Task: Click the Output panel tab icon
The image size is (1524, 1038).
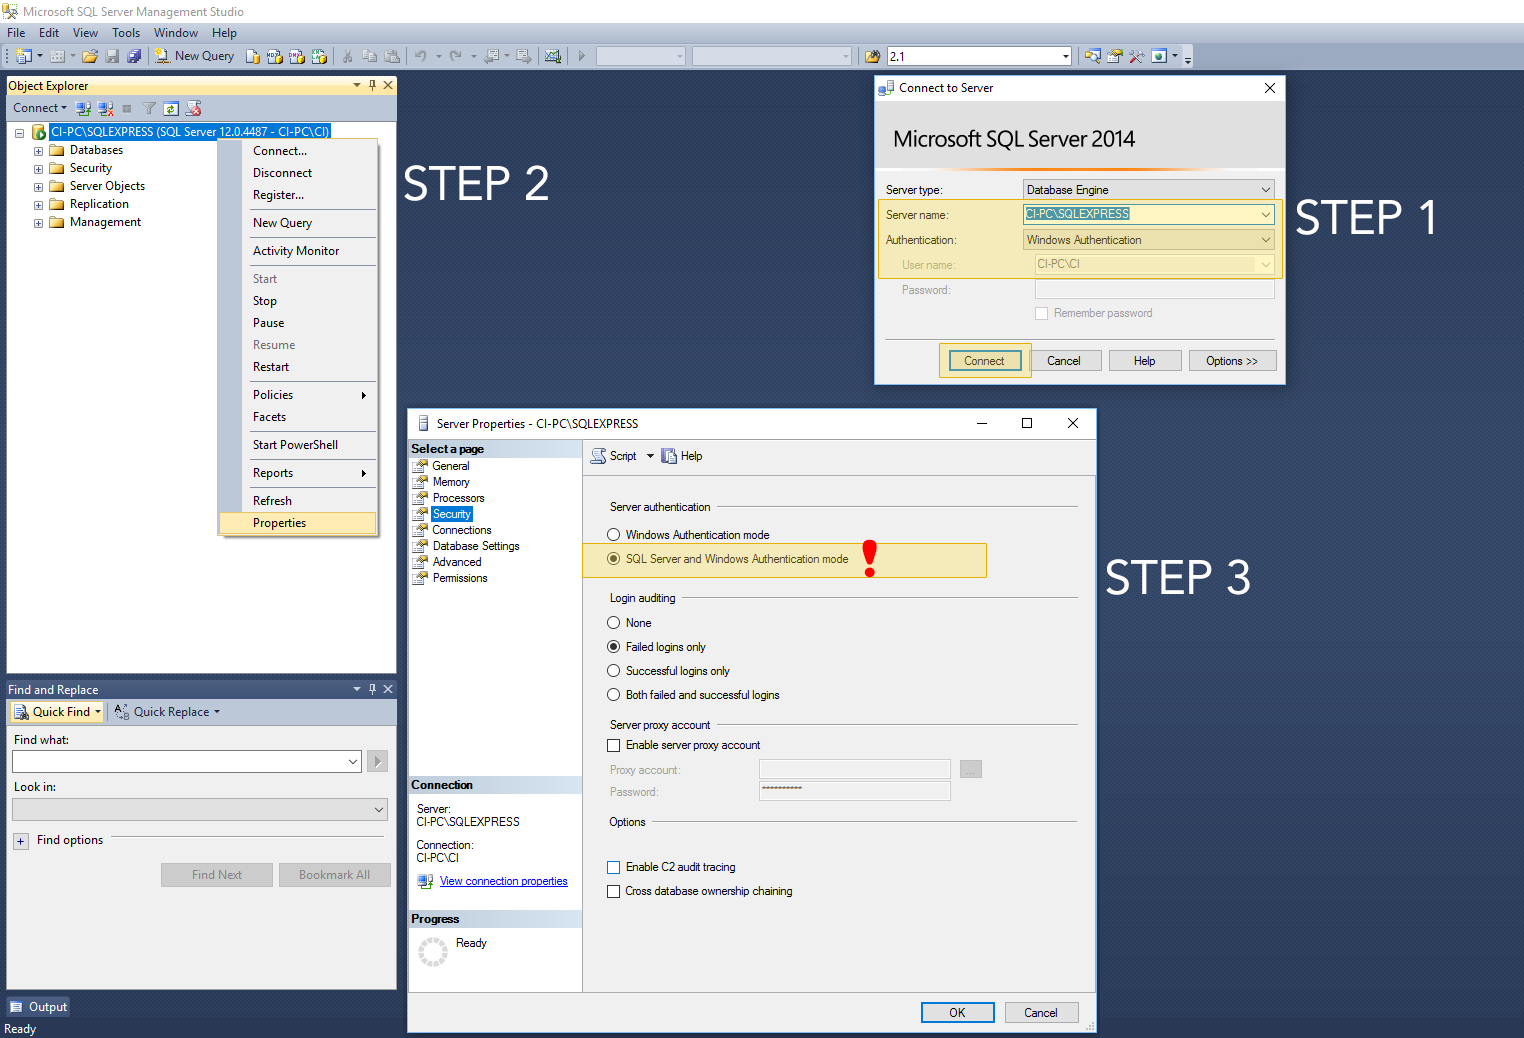Action: point(16,1007)
